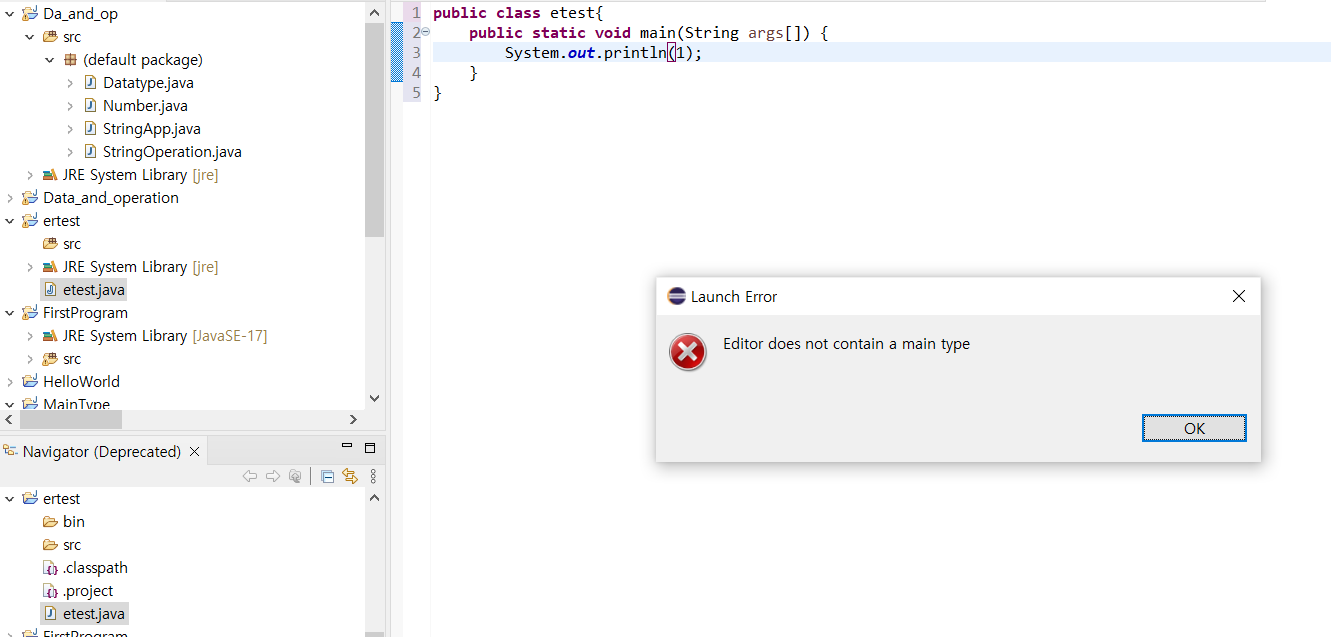The width and height of the screenshot is (1331, 637).
Task: Collapse the src folder under Da_and_op
Action: pyautogui.click(x=30, y=37)
